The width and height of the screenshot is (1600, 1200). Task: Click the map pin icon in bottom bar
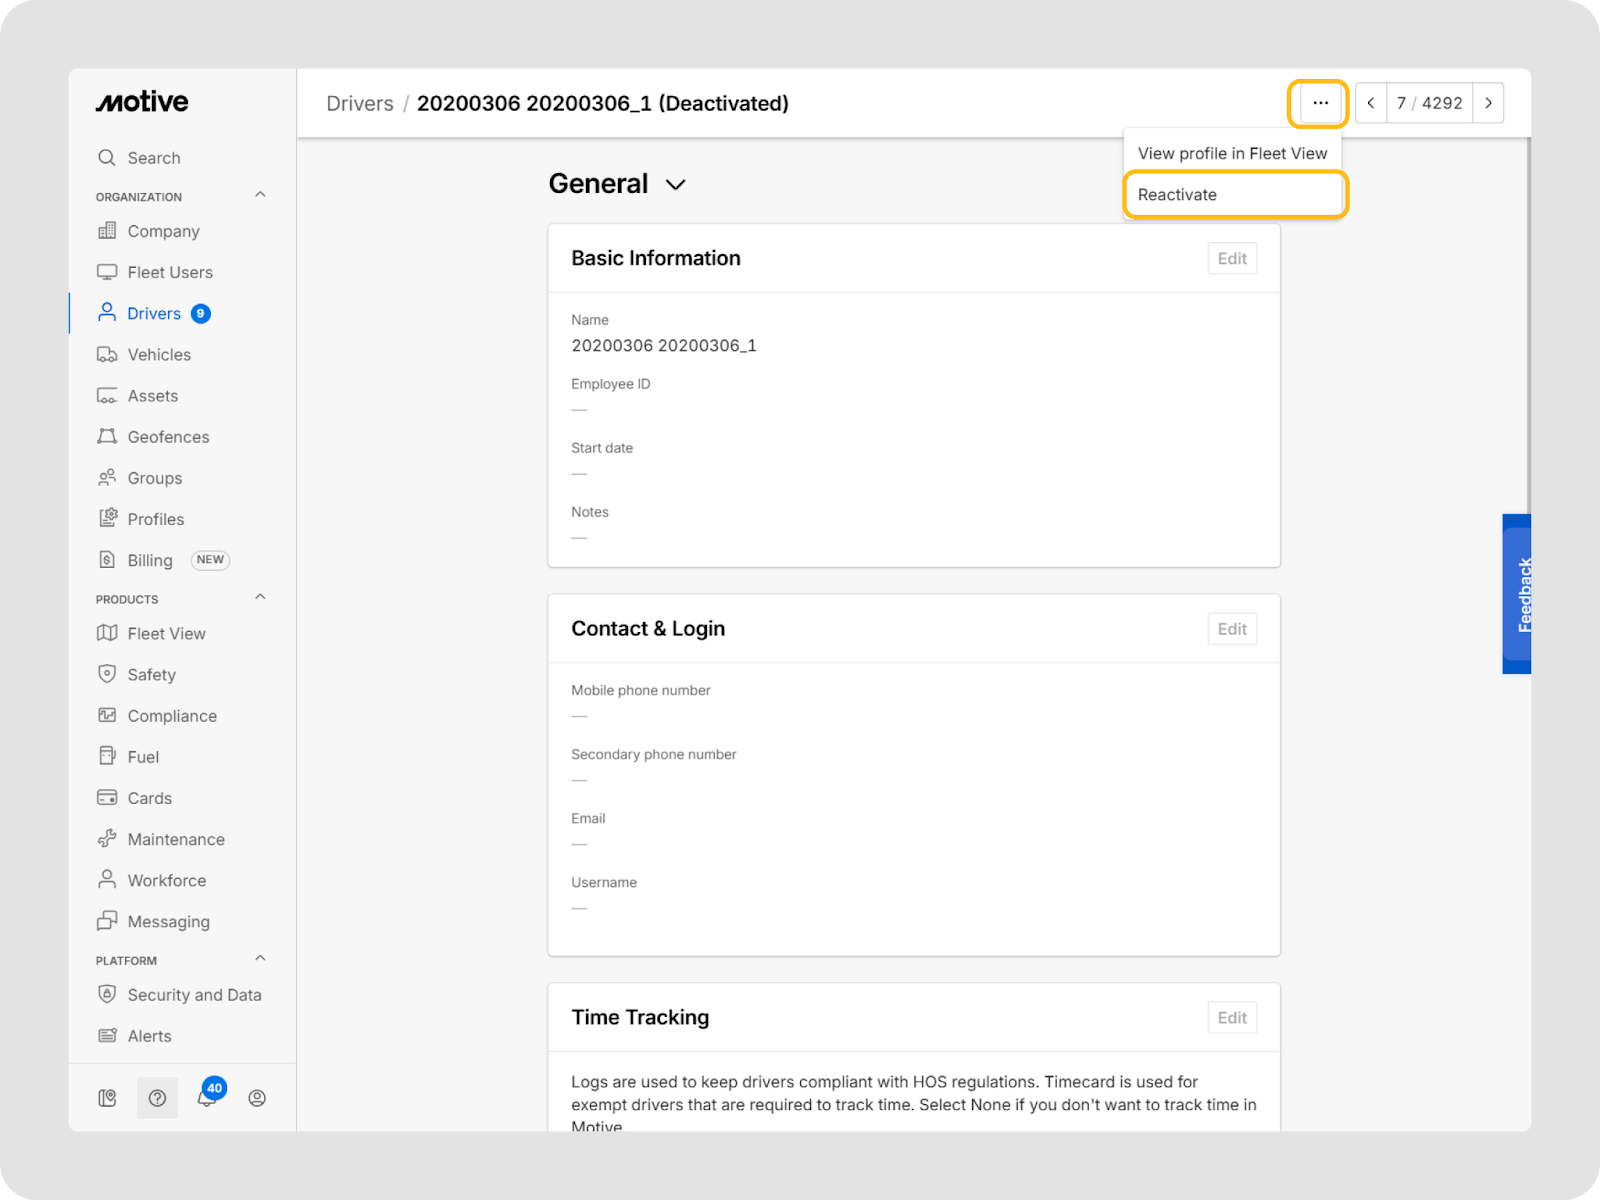(107, 1098)
